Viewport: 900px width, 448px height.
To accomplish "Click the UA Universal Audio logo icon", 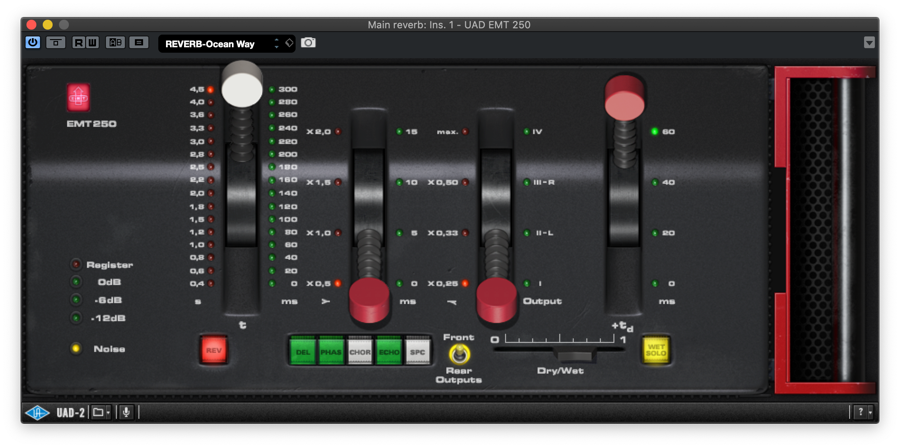I will coord(37,412).
